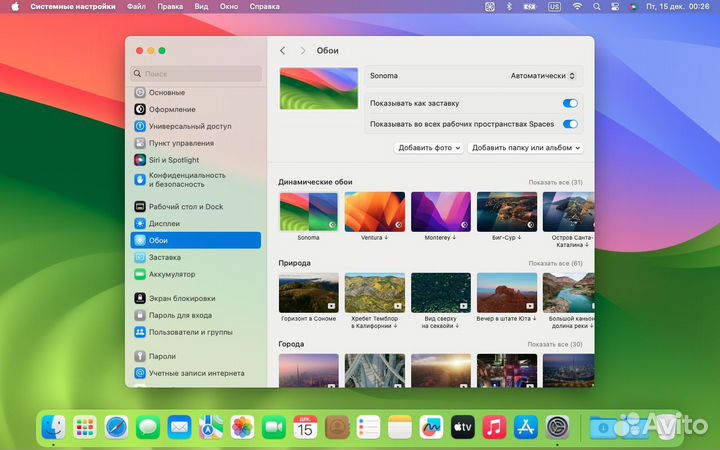The width and height of the screenshot is (720, 450).
Task: Open Mail app in the Dock
Action: point(180,427)
